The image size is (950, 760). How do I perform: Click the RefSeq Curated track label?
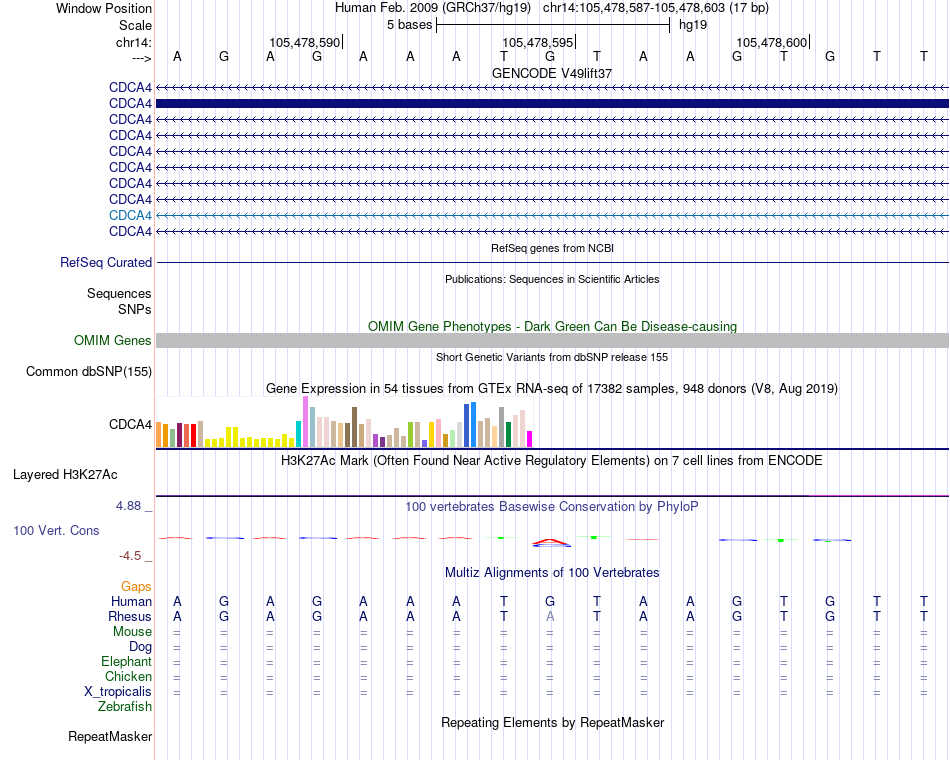106,262
